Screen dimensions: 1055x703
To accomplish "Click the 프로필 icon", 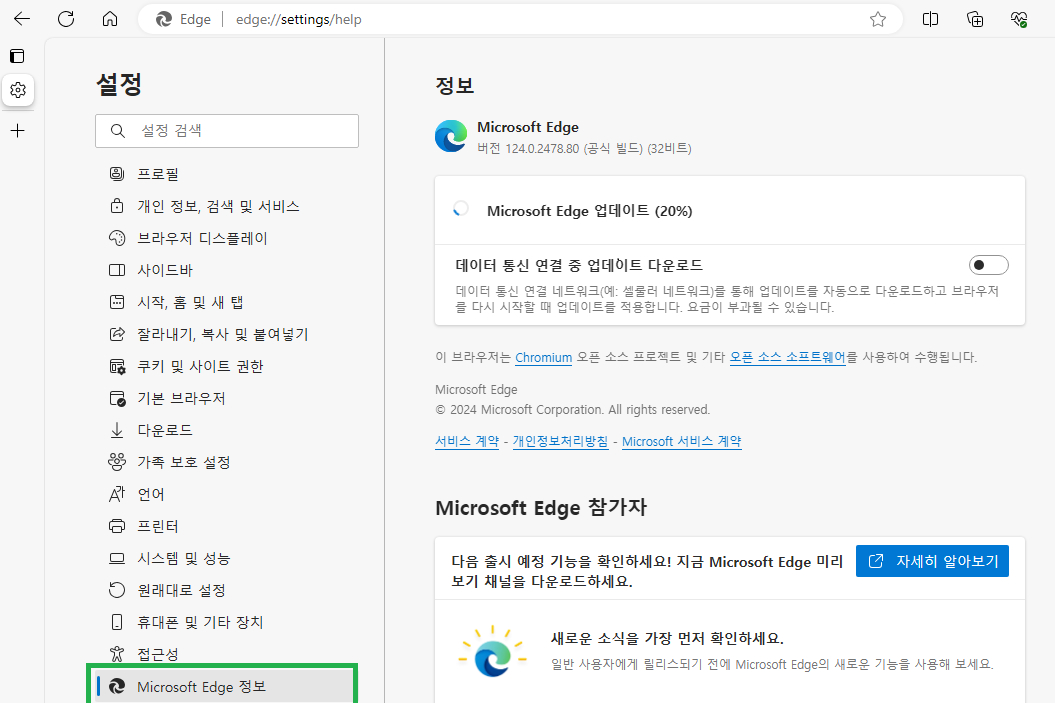I will pos(117,174).
